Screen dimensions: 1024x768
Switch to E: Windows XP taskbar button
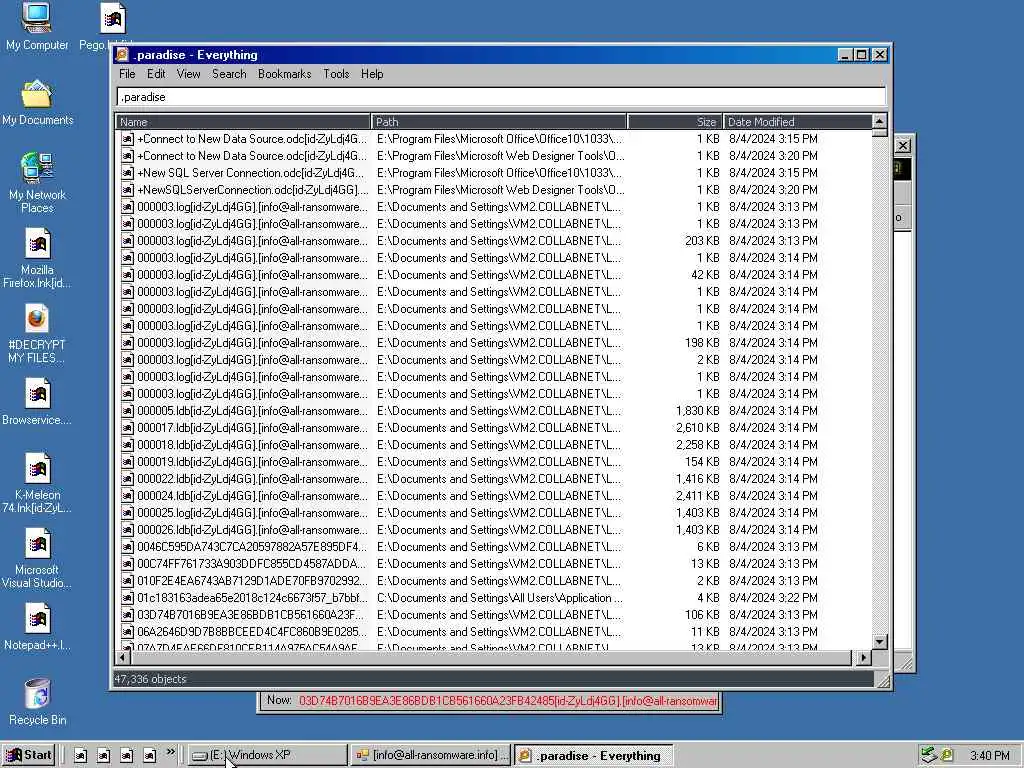point(268,755)
